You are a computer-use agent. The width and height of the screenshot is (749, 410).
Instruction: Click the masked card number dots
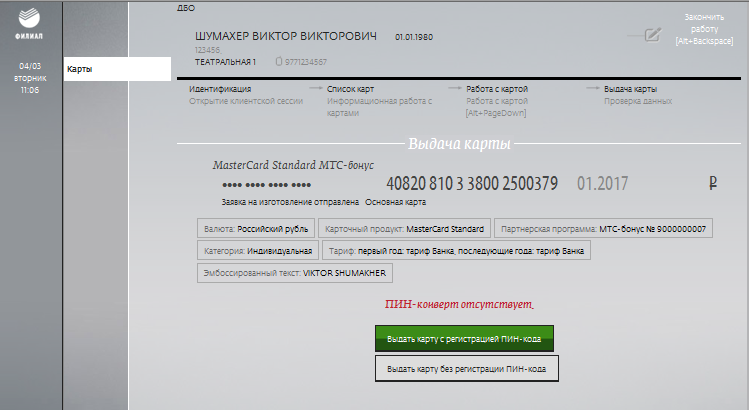click(267, 184)
